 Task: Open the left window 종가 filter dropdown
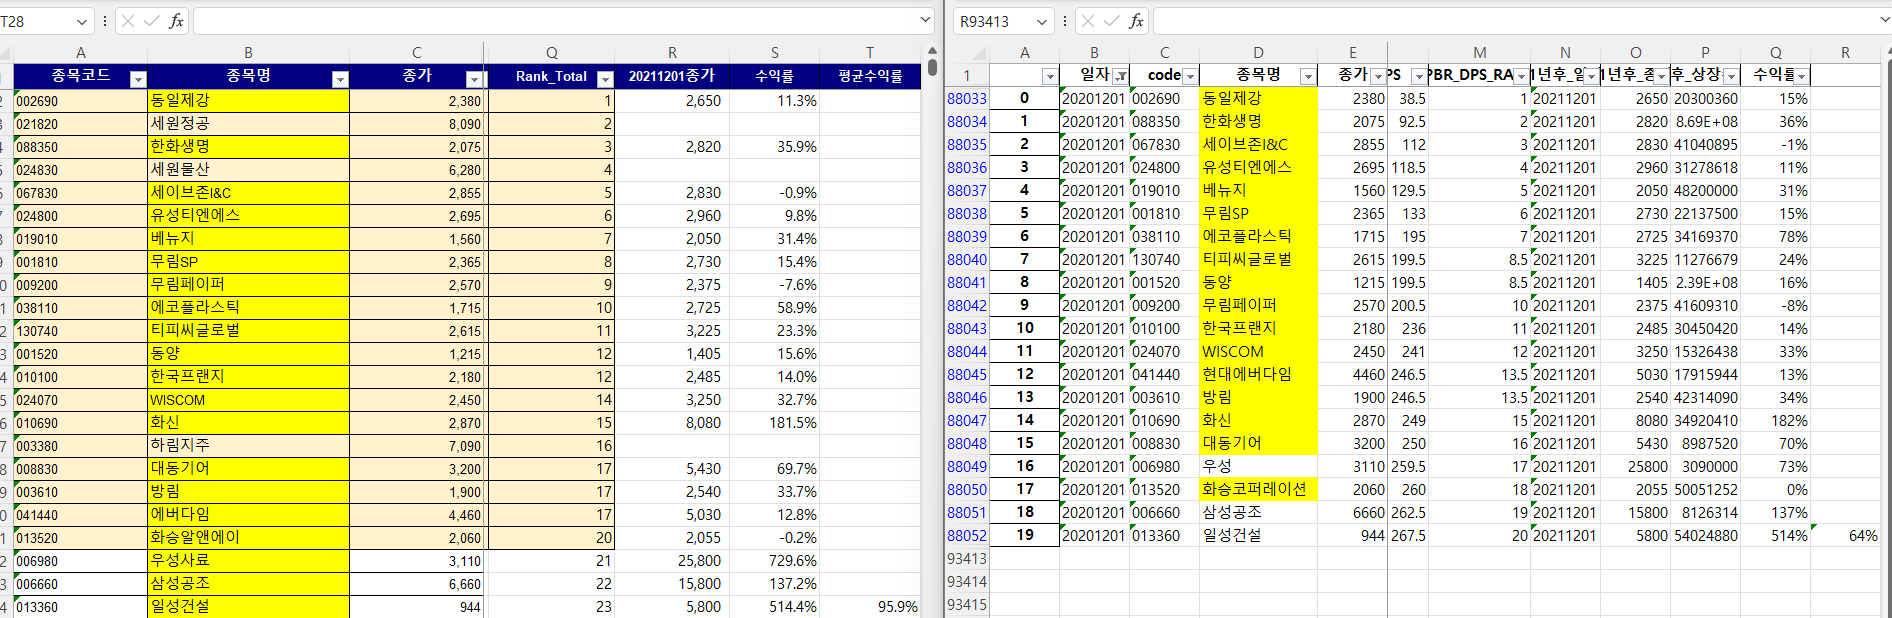474,78
